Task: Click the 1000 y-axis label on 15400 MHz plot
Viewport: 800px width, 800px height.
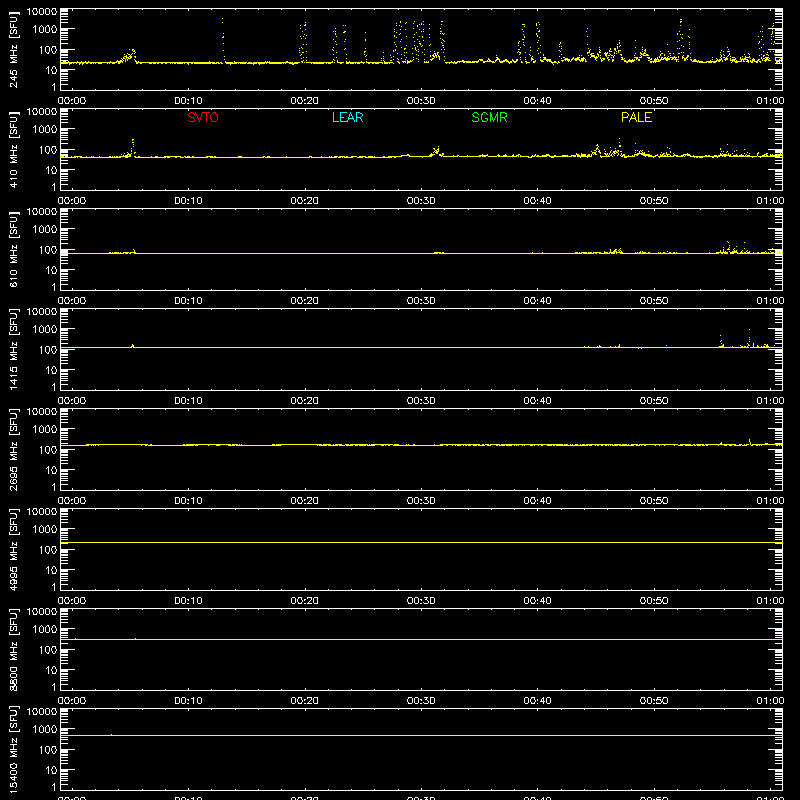Action: pos(45,730)
